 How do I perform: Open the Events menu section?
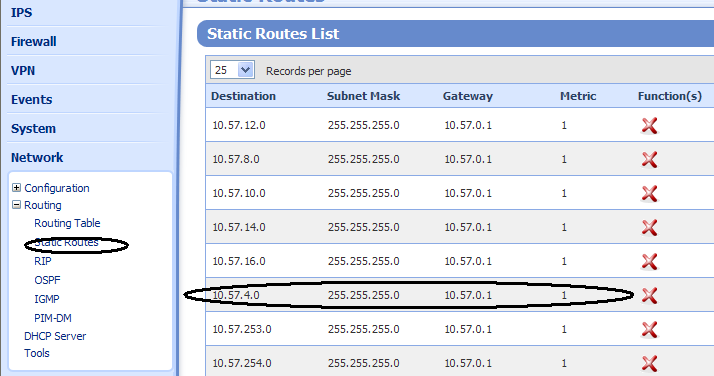click(31, 100)
